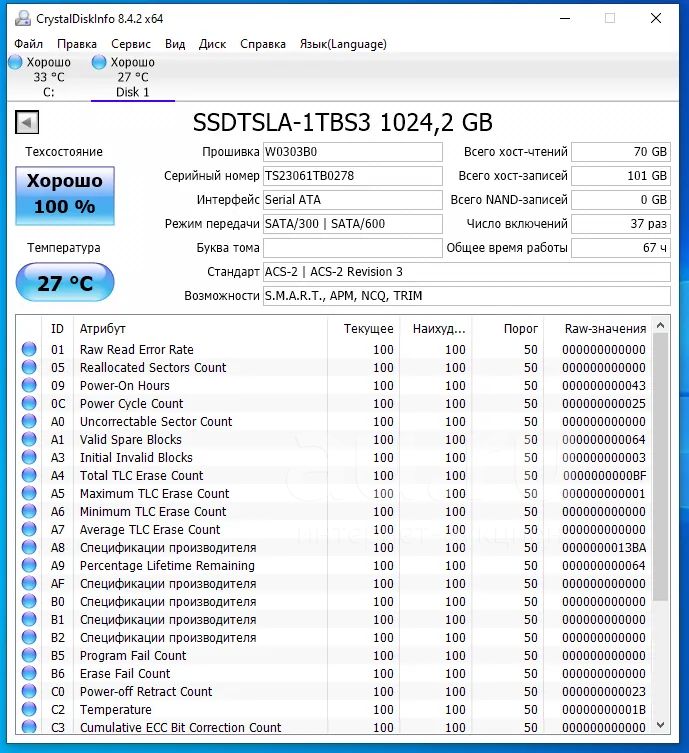689x753 pixels.
Task: Click the Текущее column header
Action: (x=363, y=329)
